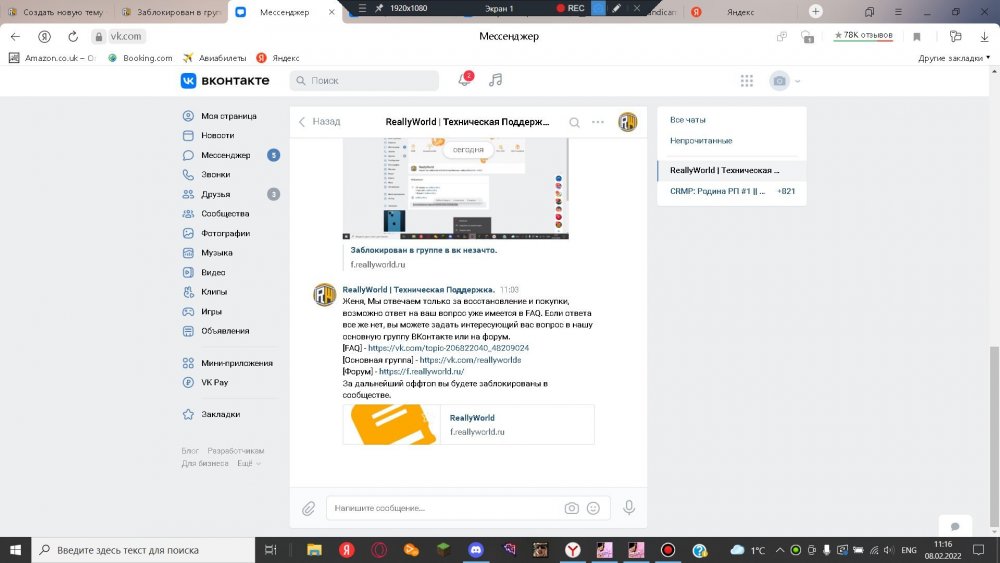Open browser downloads
The height and width of the screenshot is (563, 1000).
point(984,37)
